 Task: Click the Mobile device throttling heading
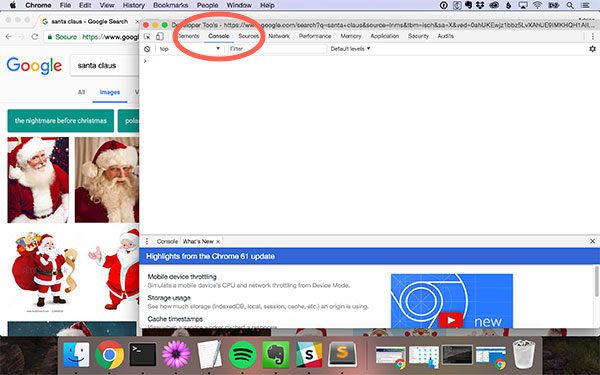(182, 276)
